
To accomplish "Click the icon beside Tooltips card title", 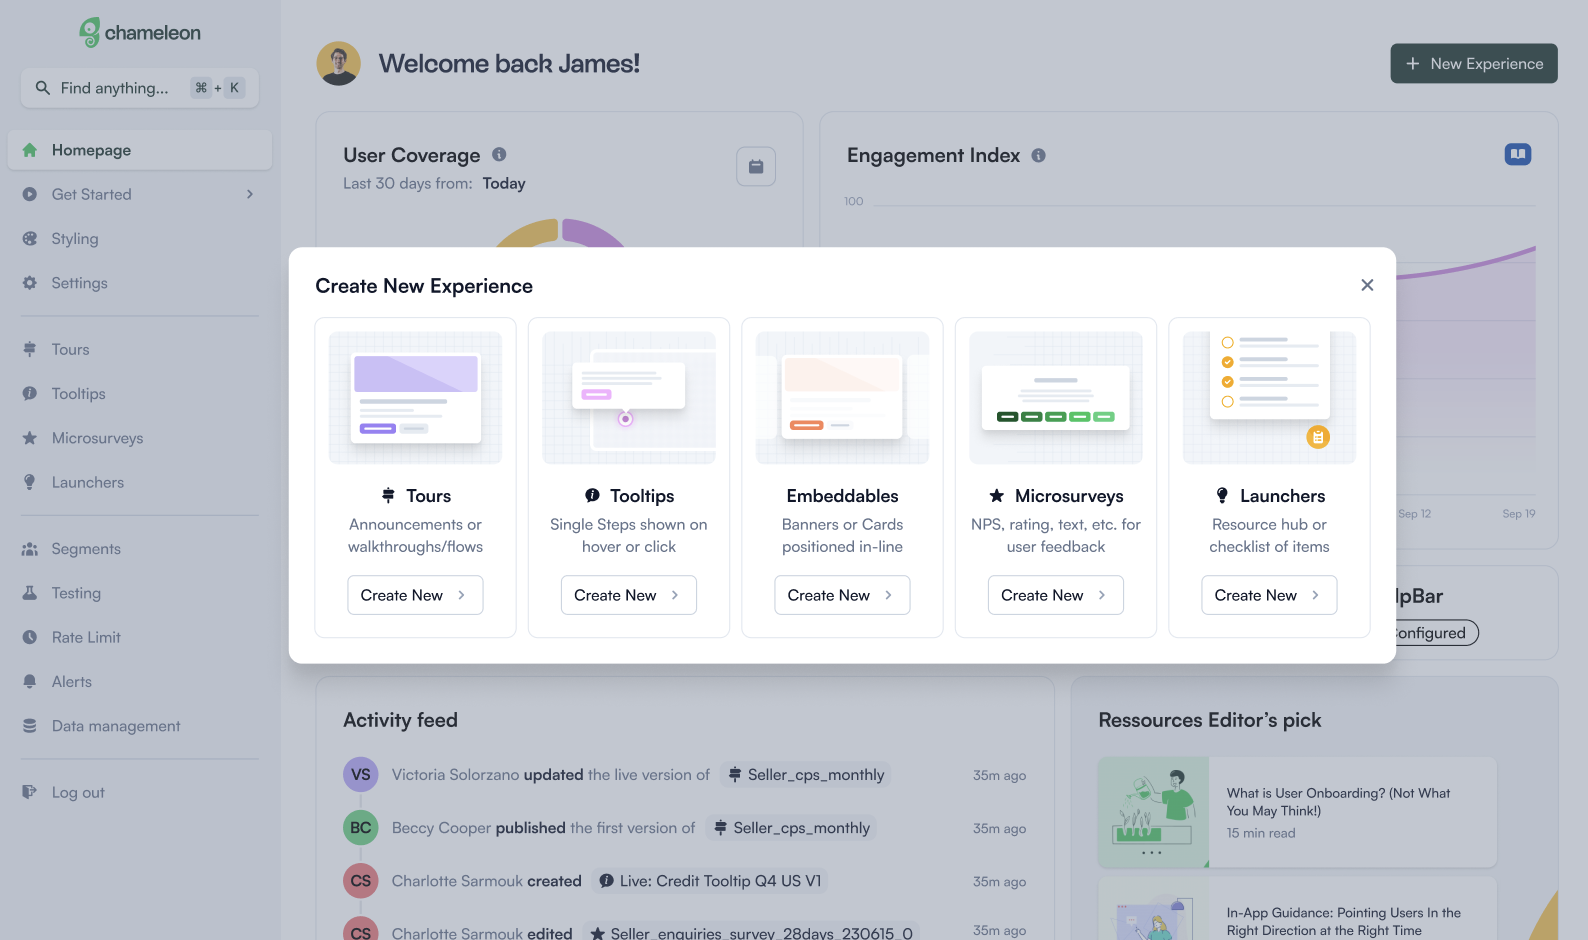I will pyautogui.click(x=592, y=495).
